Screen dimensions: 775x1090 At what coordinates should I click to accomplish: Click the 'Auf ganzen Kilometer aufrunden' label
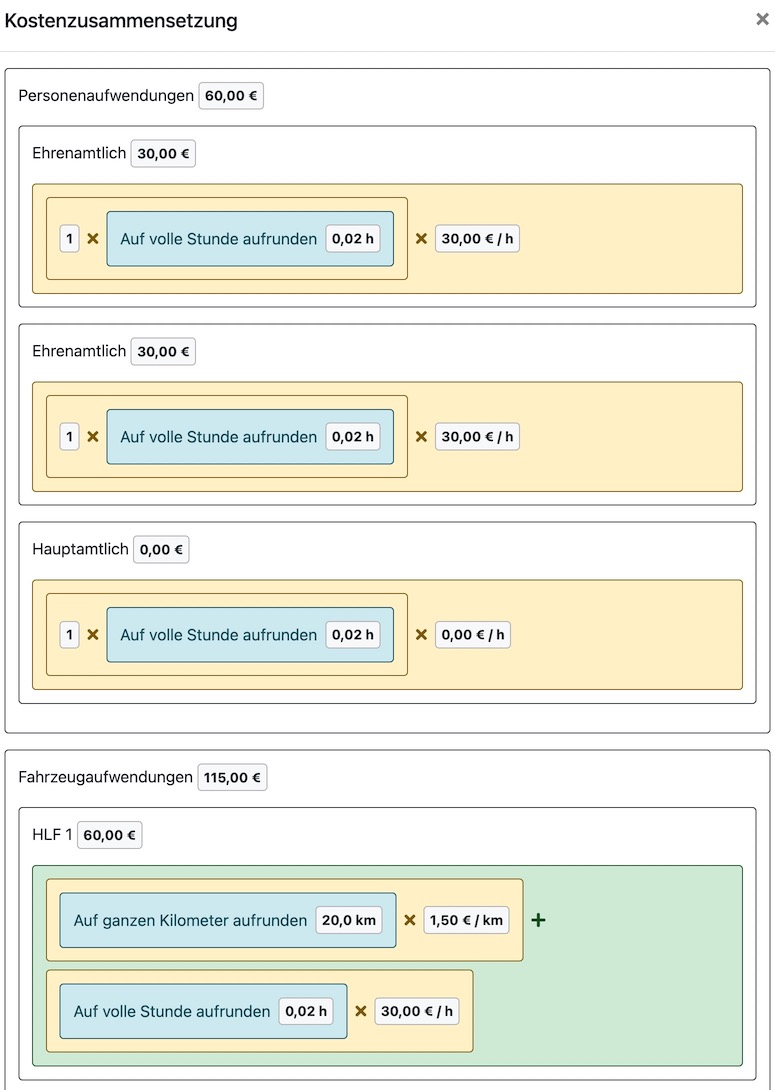[190, 920]
